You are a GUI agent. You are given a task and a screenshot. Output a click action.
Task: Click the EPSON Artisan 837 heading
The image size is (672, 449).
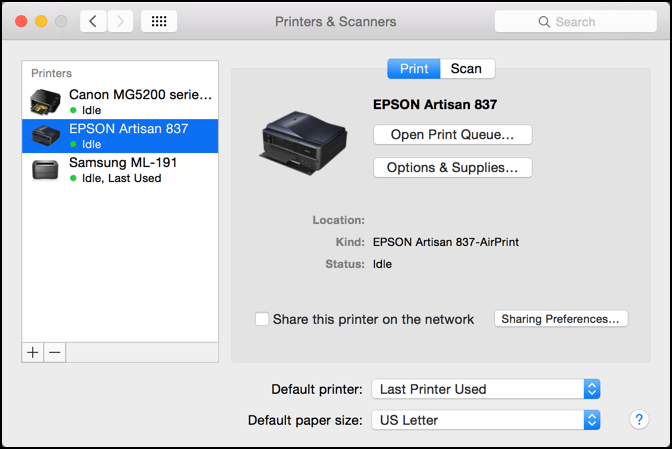click(x=435, y=105)
